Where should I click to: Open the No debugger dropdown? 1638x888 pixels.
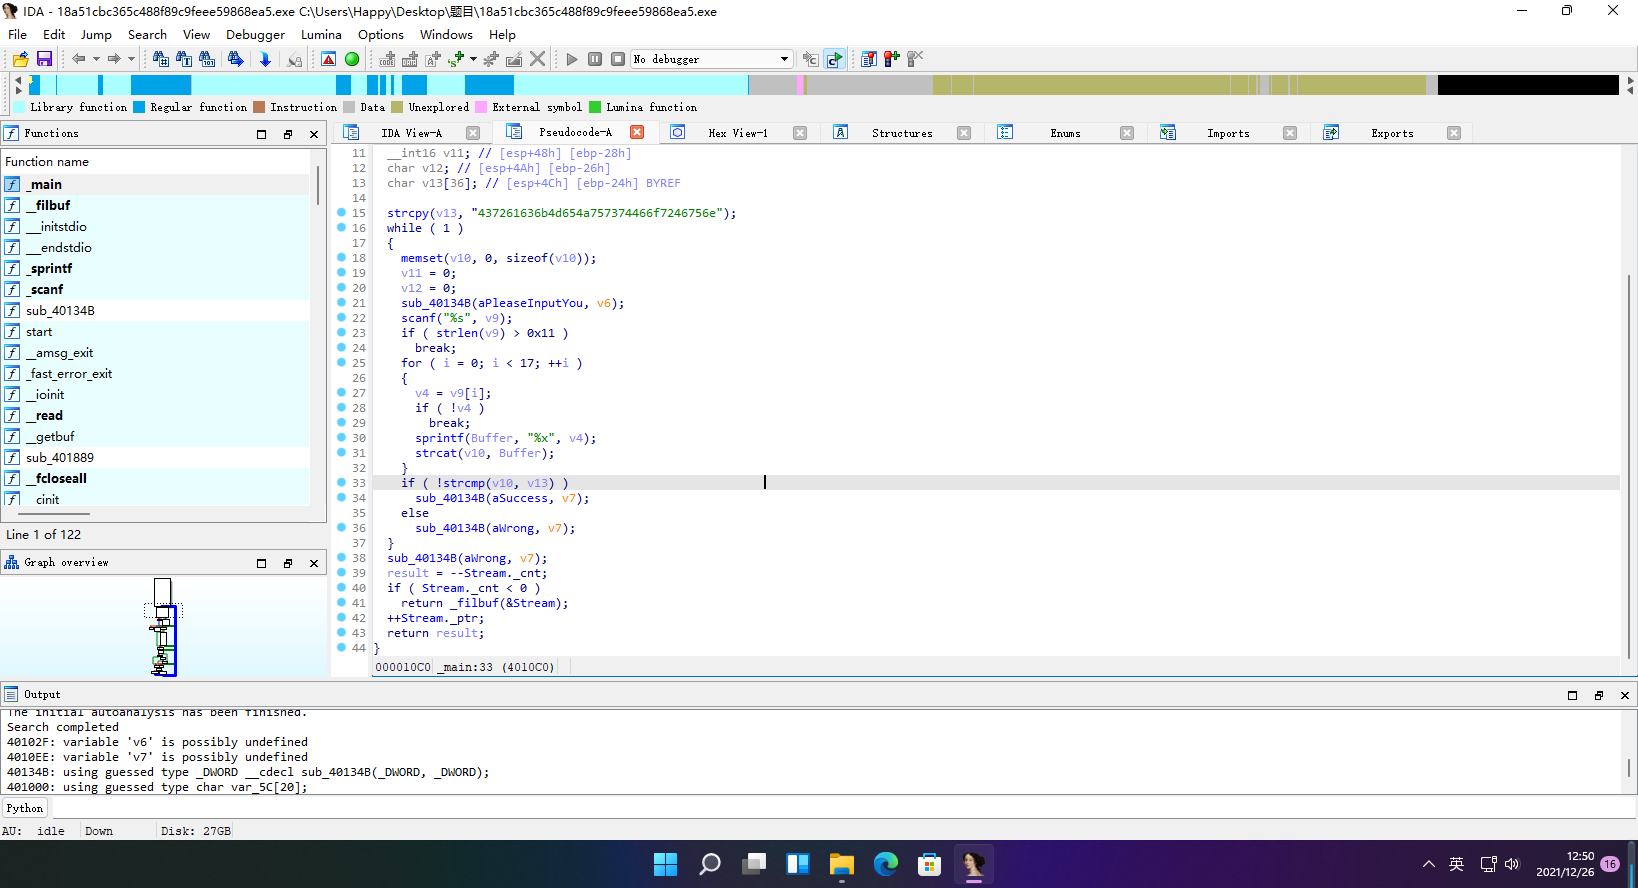click(712, 59)
